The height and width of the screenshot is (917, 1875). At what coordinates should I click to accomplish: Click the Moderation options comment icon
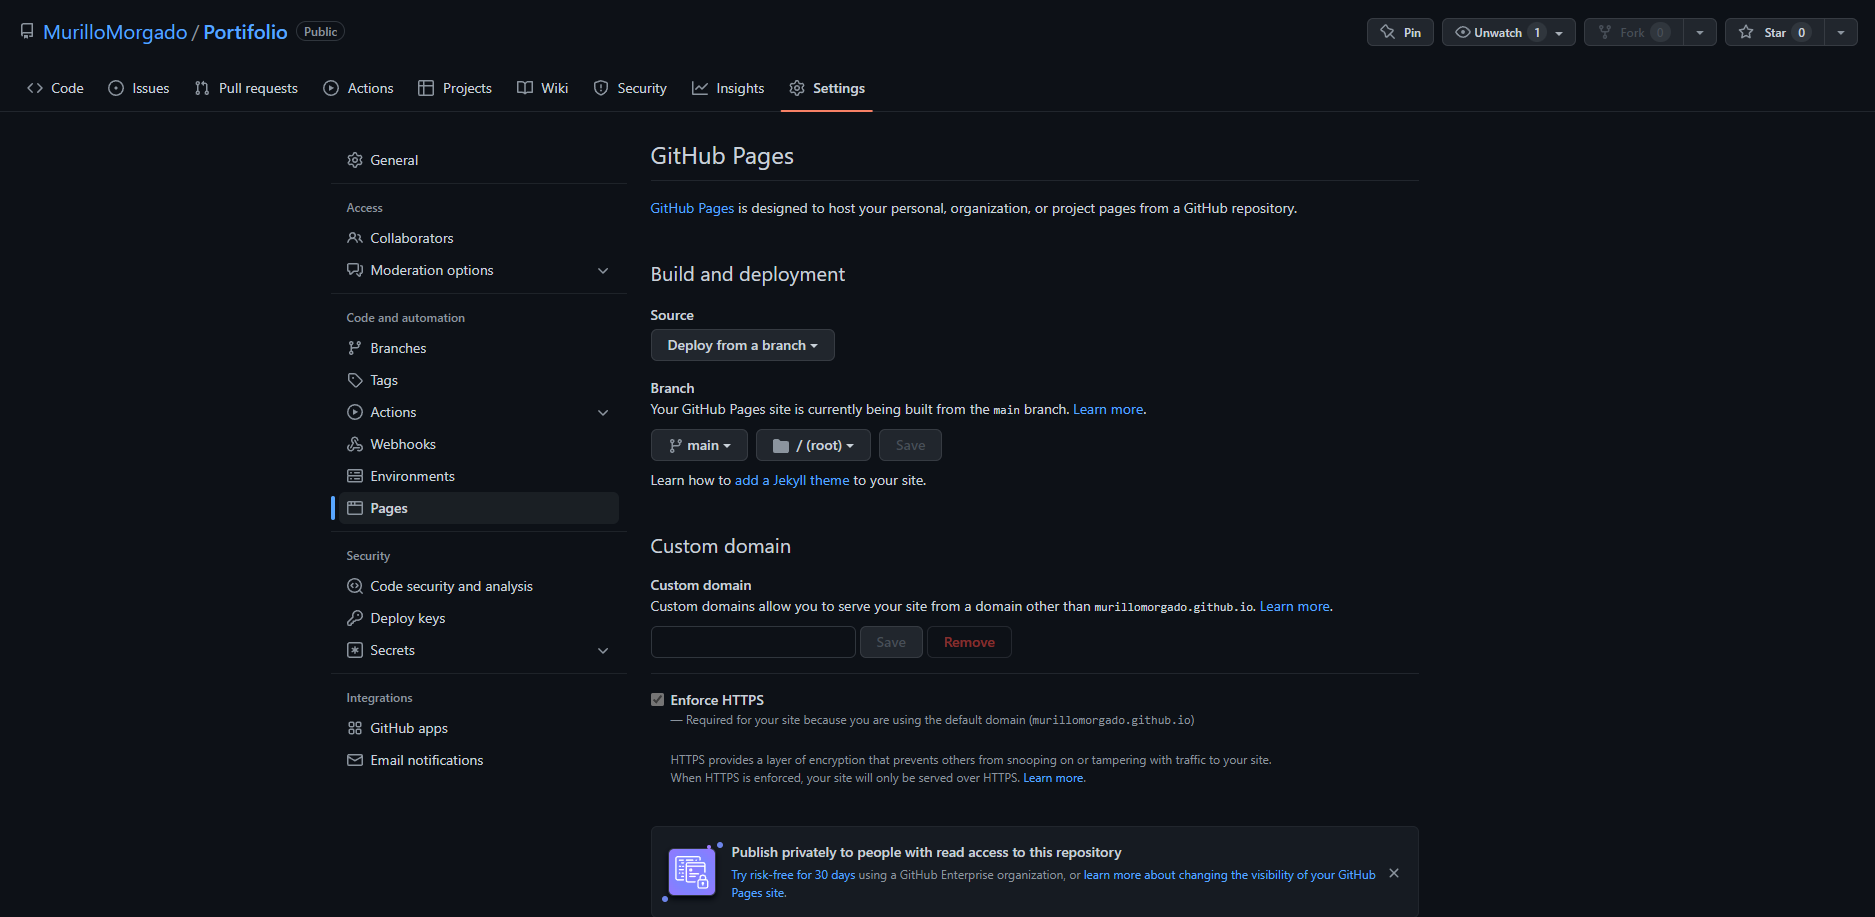click(355, 270)
